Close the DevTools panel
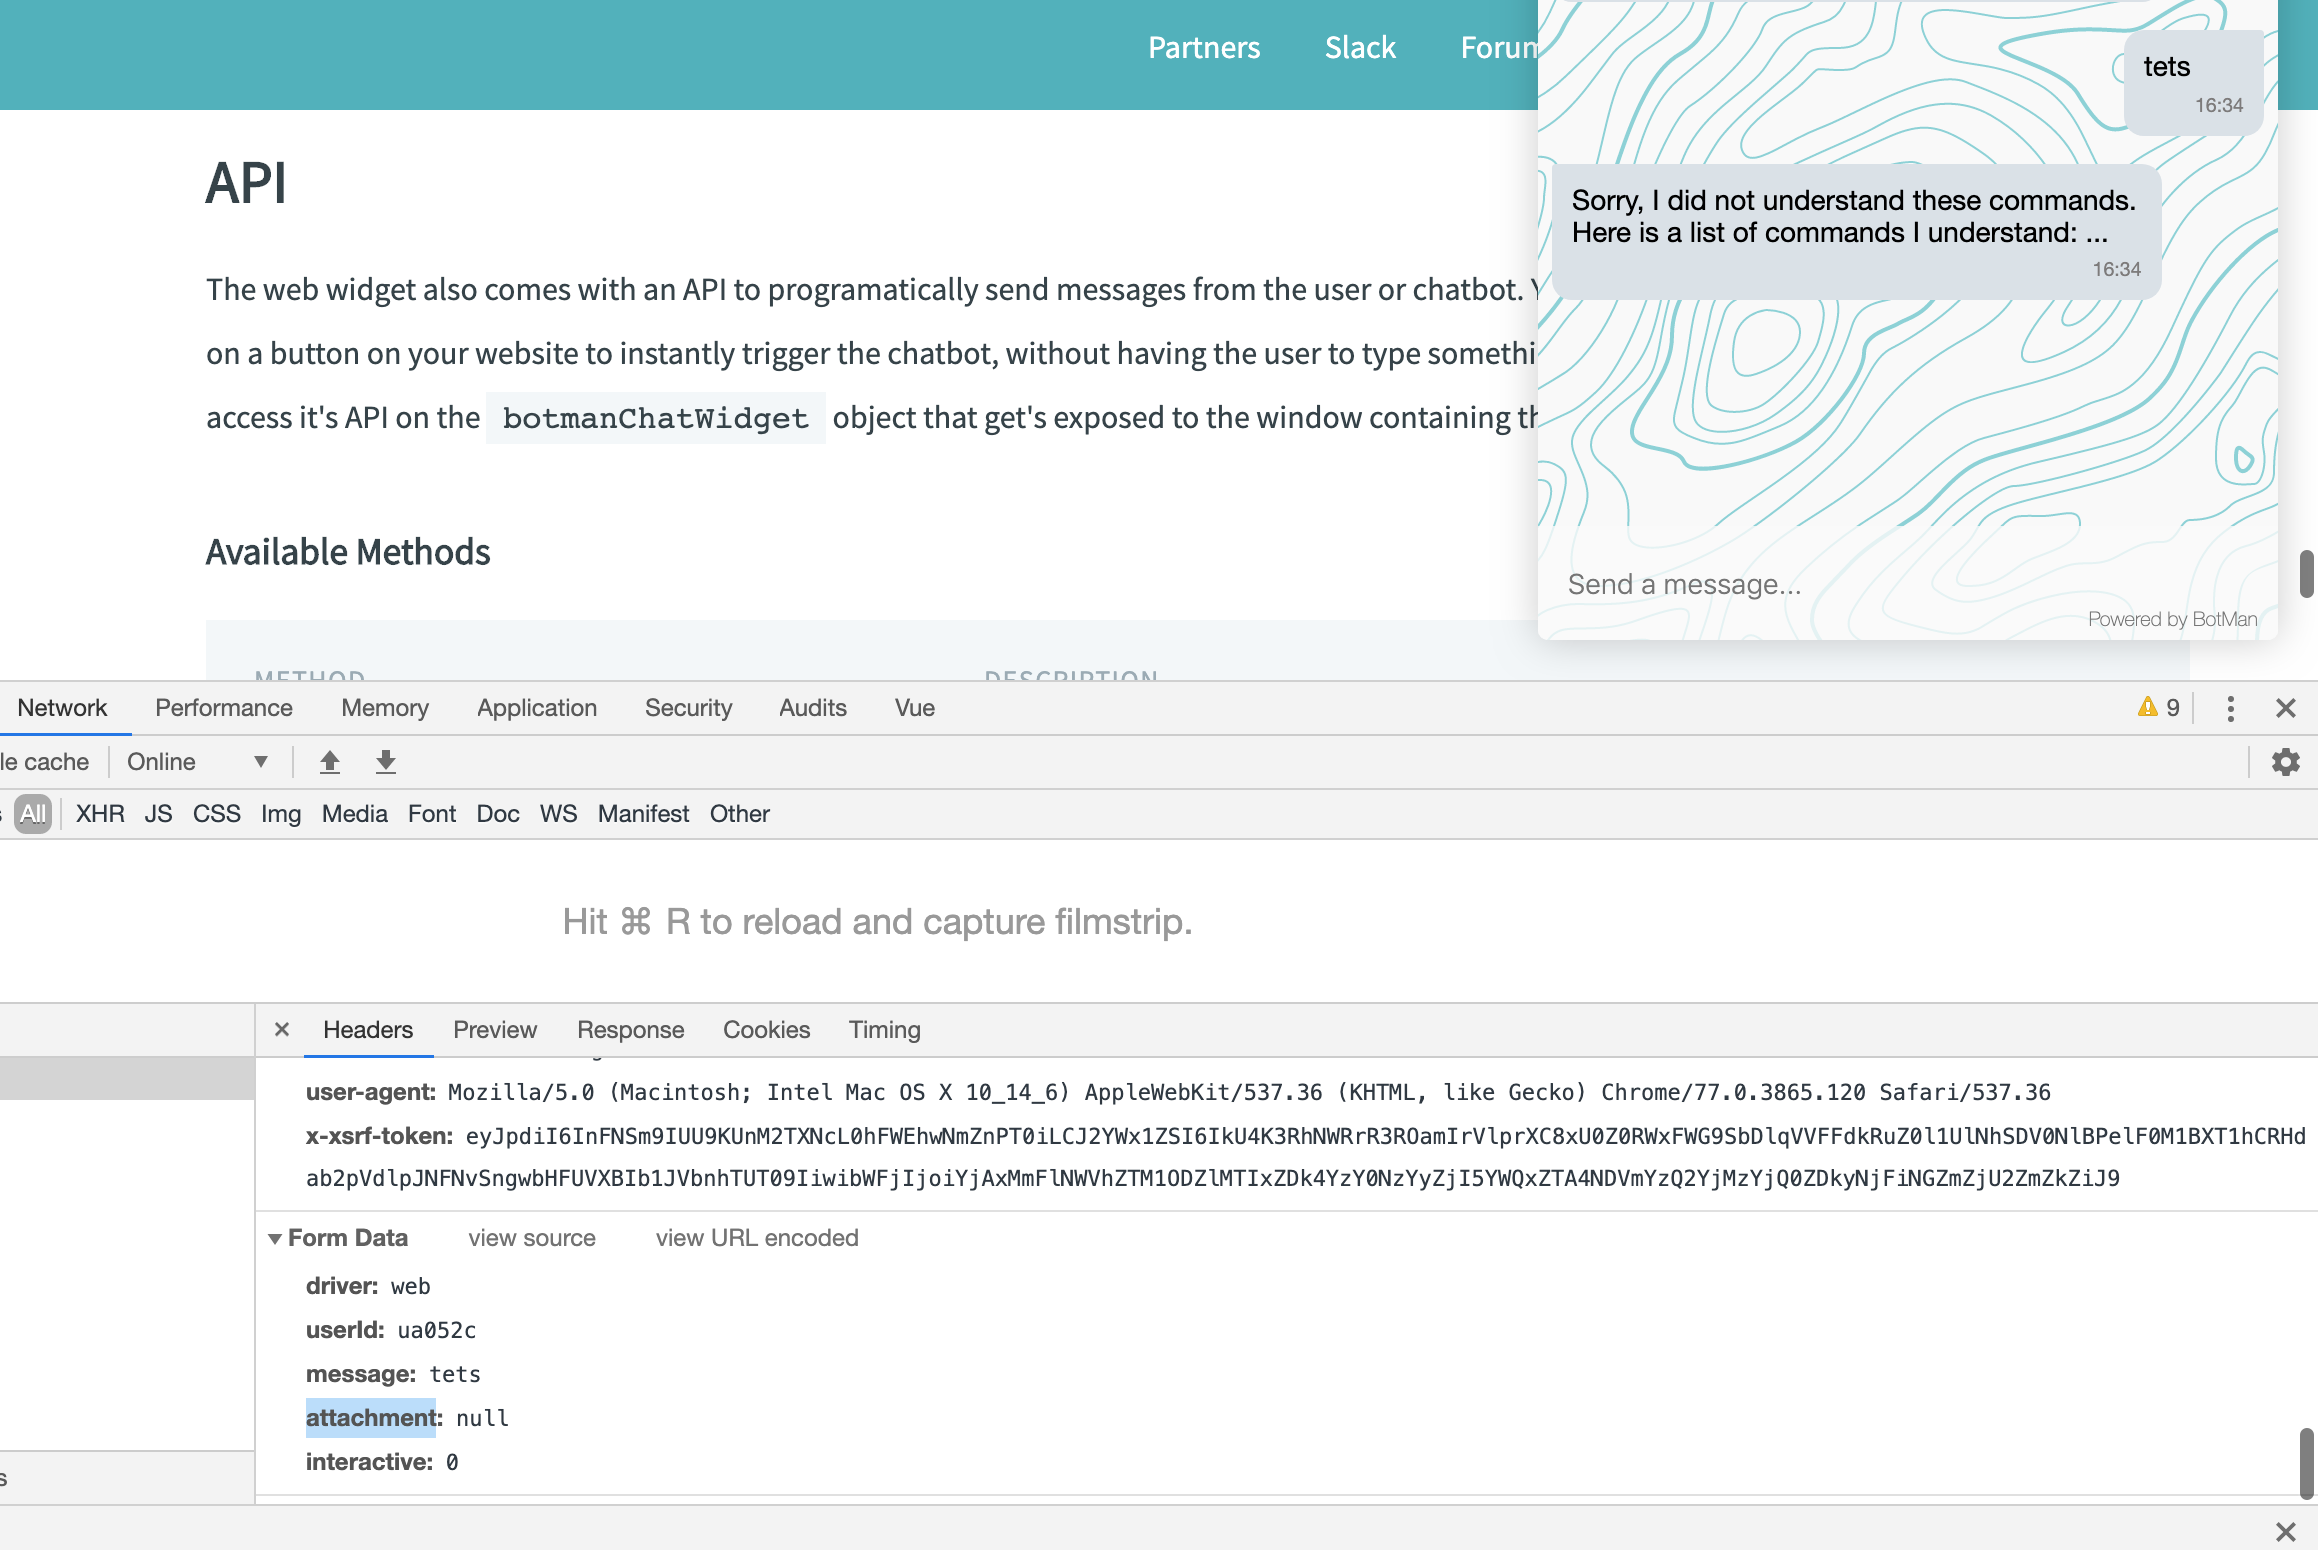Screen dimensions: 2318x1550 click(x=2285, y=708)
